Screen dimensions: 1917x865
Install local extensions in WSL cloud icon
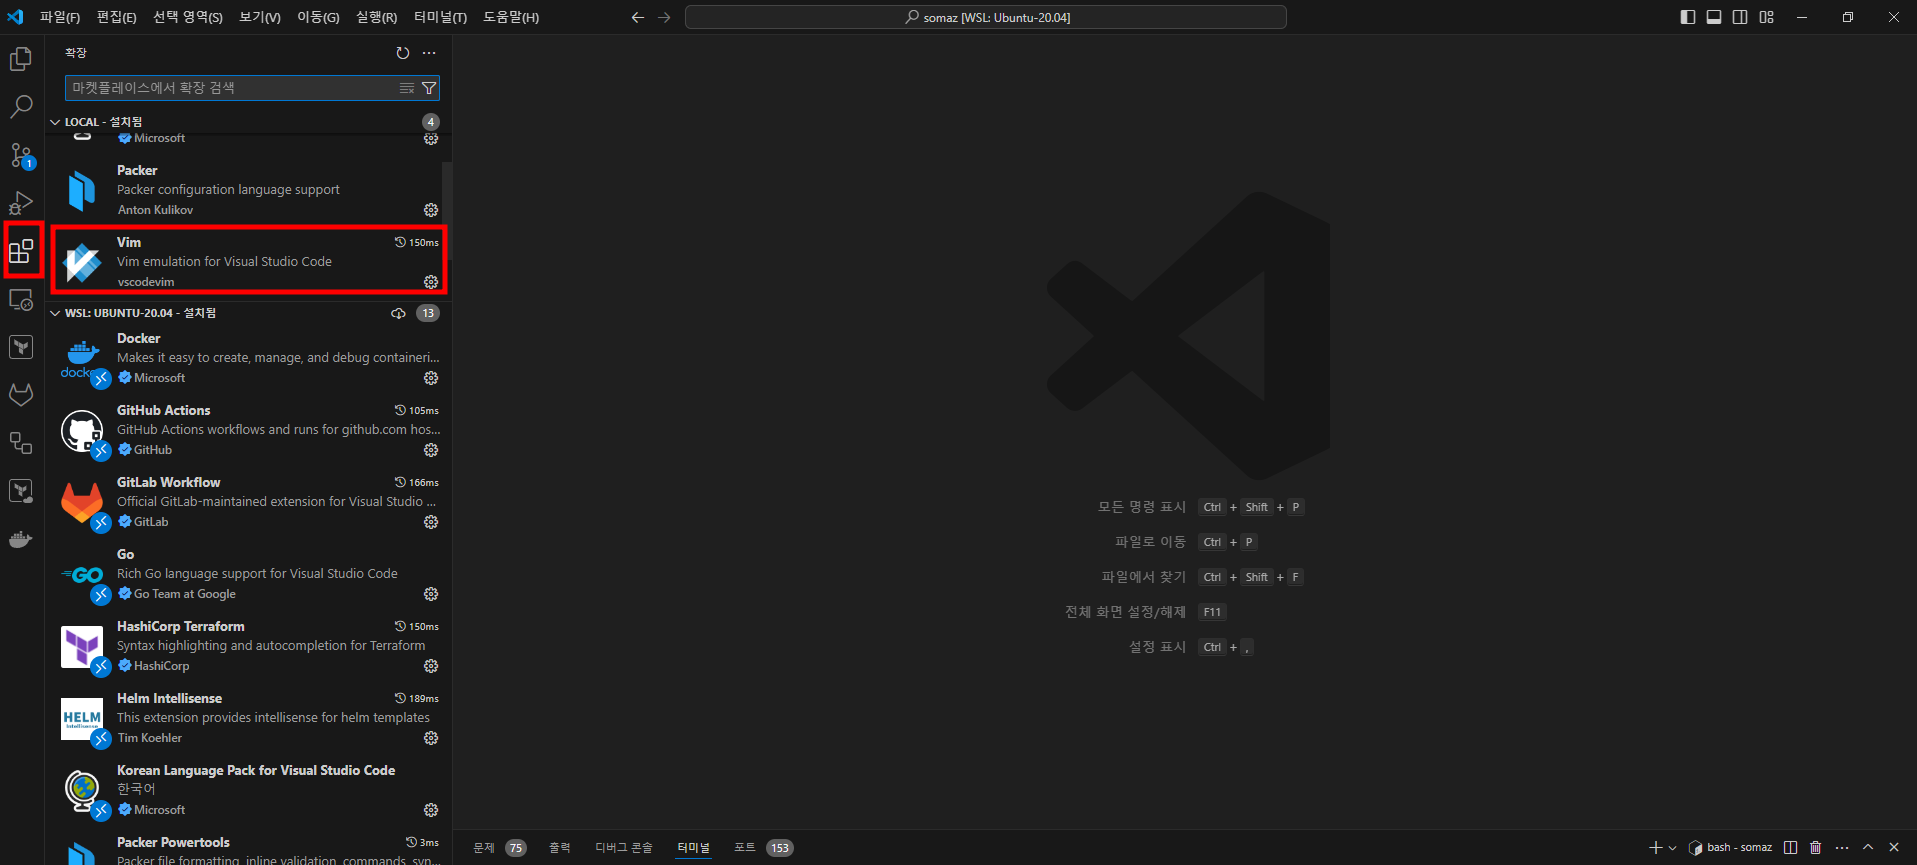click(x=398, y=313)
